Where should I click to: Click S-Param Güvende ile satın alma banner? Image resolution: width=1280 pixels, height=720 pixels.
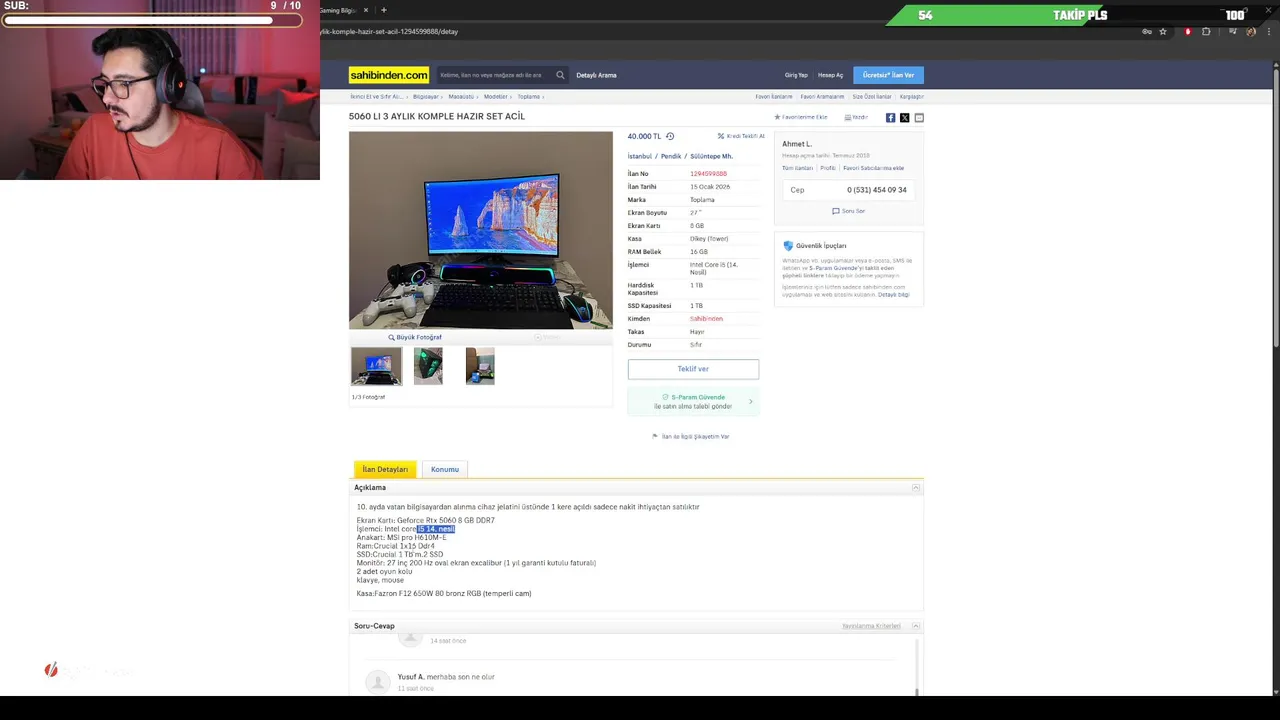pyautogui.click(x=693, y=402)
